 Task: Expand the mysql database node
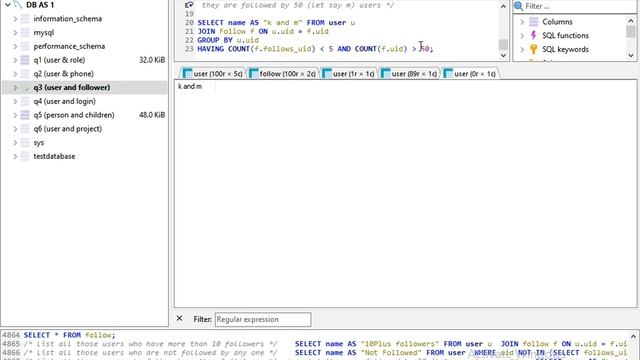click(x=15, y=33)
